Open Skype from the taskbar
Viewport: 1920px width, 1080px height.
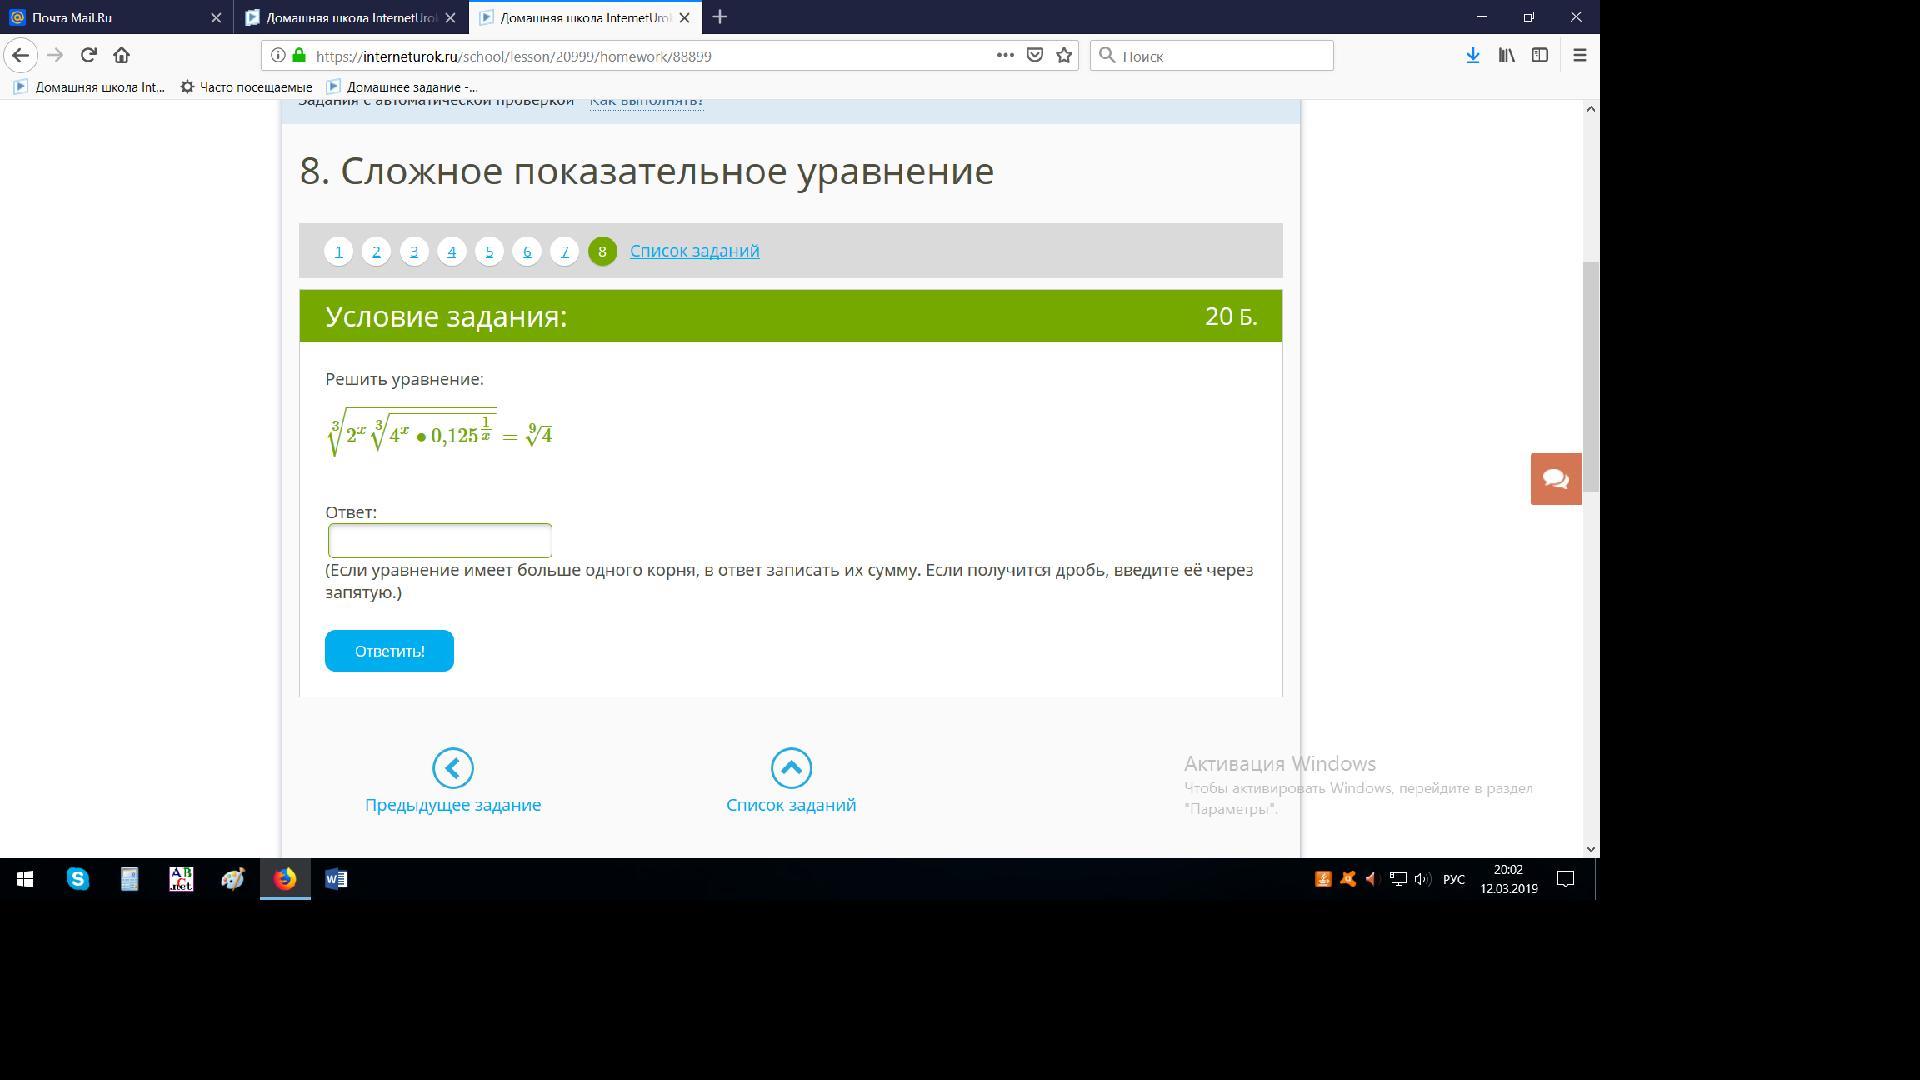(77, 879)
